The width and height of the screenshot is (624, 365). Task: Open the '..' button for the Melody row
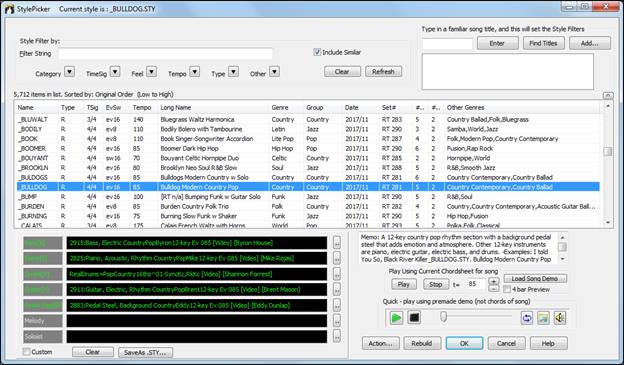[x=337, y=321]
